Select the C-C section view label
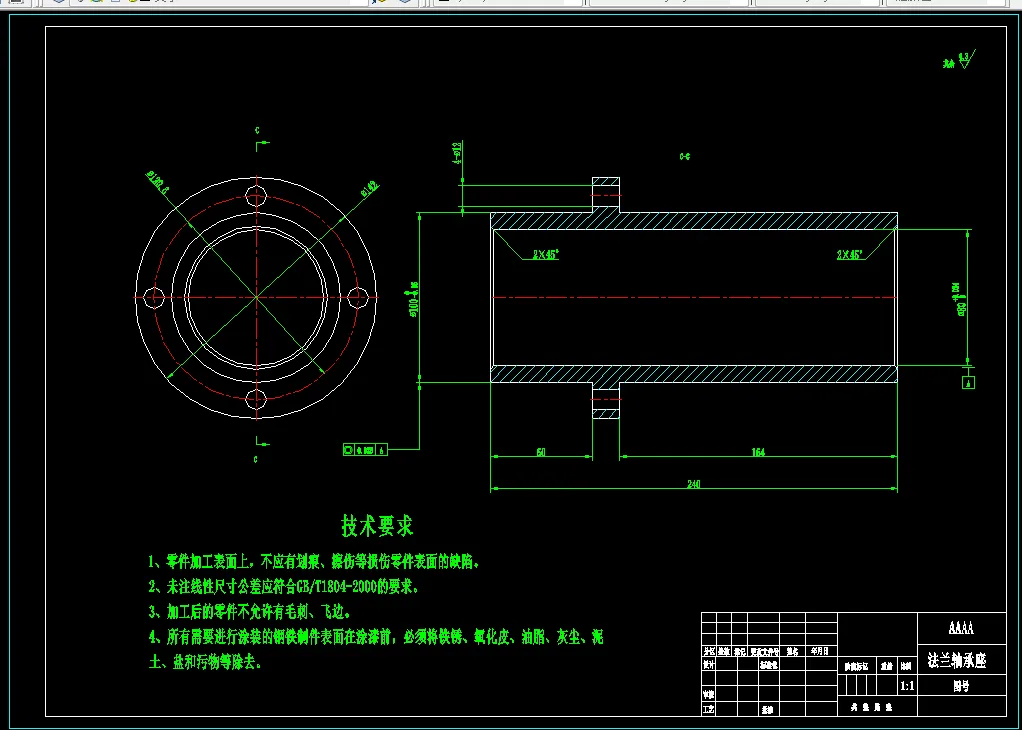 684,156
